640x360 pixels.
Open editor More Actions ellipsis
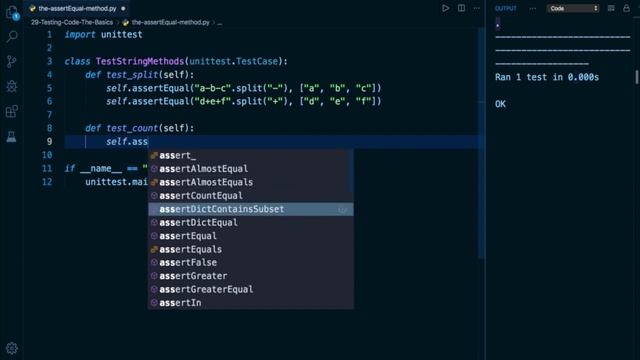pos(476,8)
